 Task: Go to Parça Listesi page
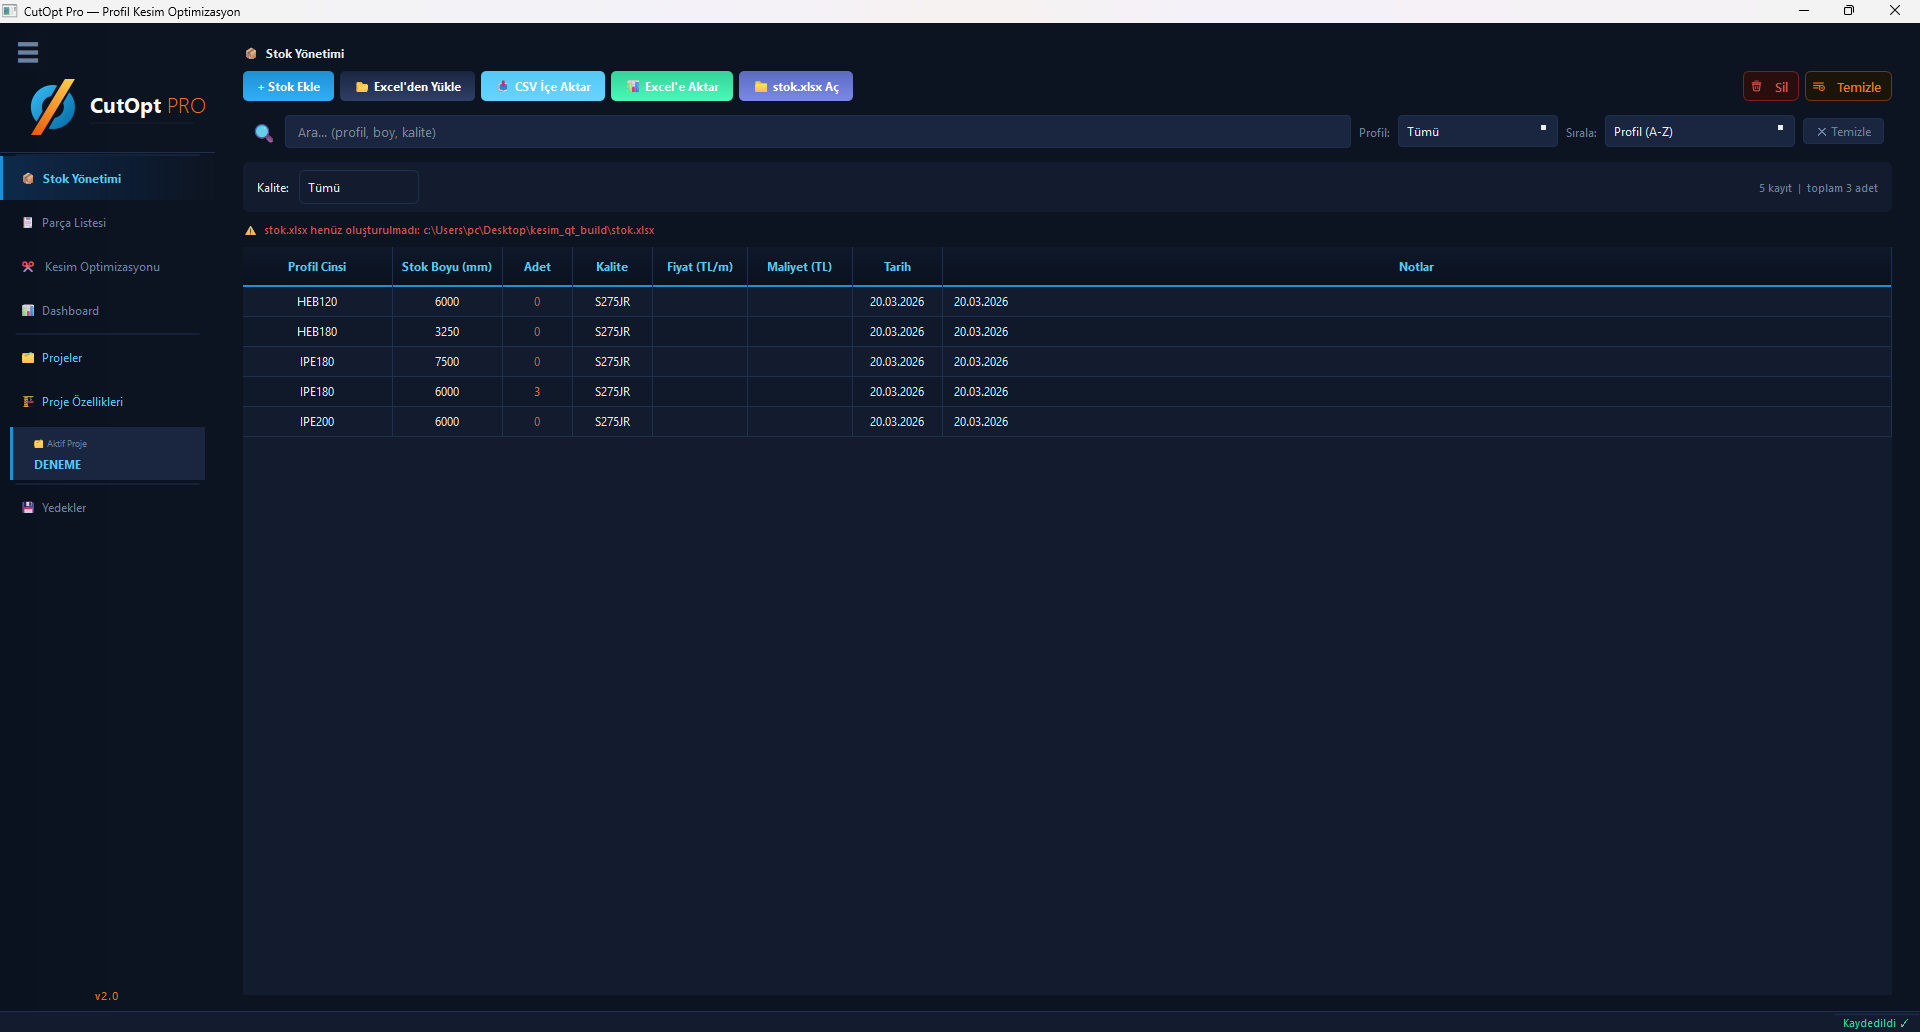(x=74, y=223)
